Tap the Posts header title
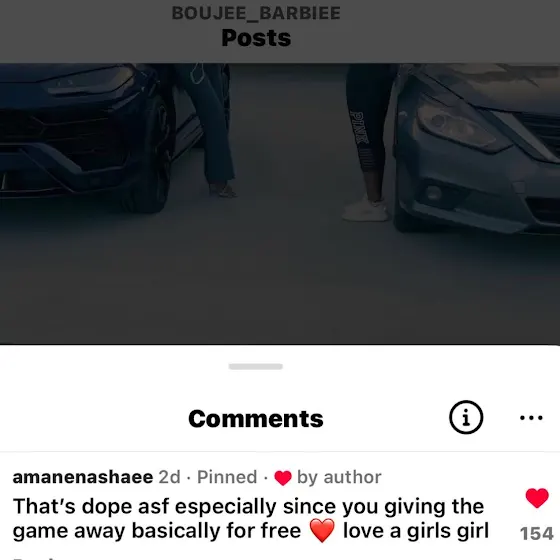 point(256,38)
